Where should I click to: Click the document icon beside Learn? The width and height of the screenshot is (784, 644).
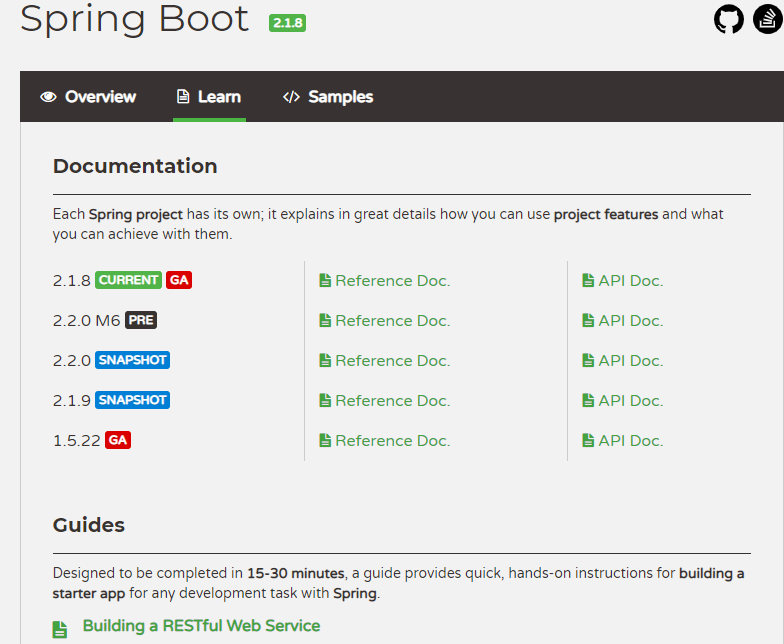(x=183, y=96)
